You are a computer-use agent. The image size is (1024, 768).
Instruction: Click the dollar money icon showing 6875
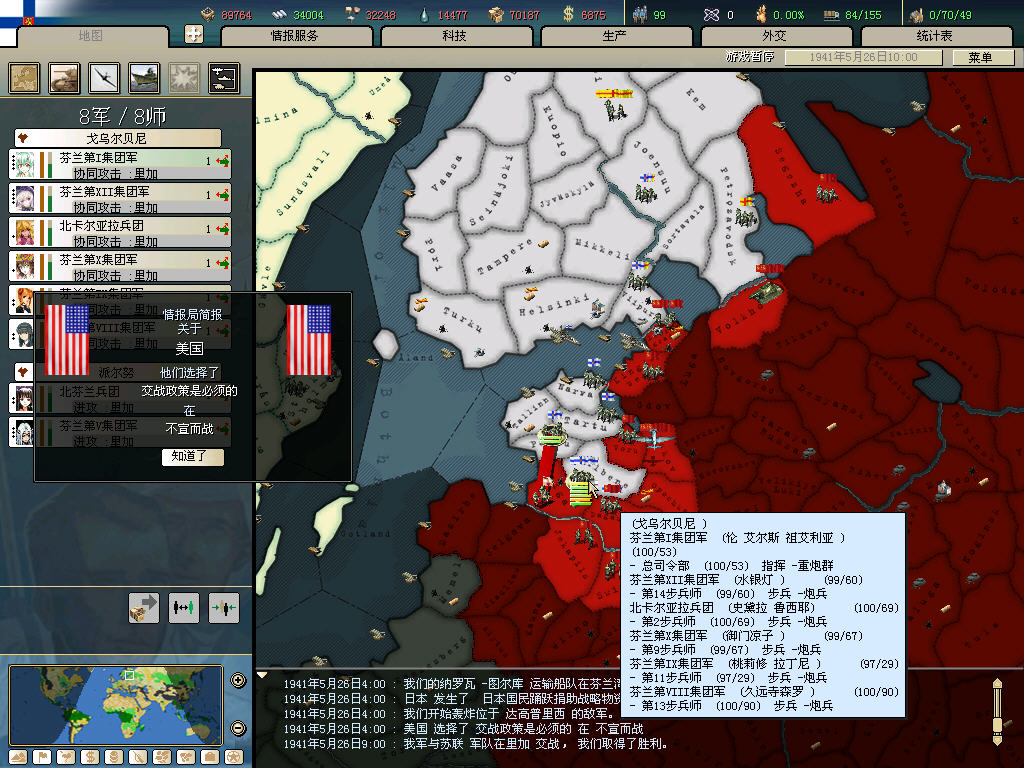568,14
